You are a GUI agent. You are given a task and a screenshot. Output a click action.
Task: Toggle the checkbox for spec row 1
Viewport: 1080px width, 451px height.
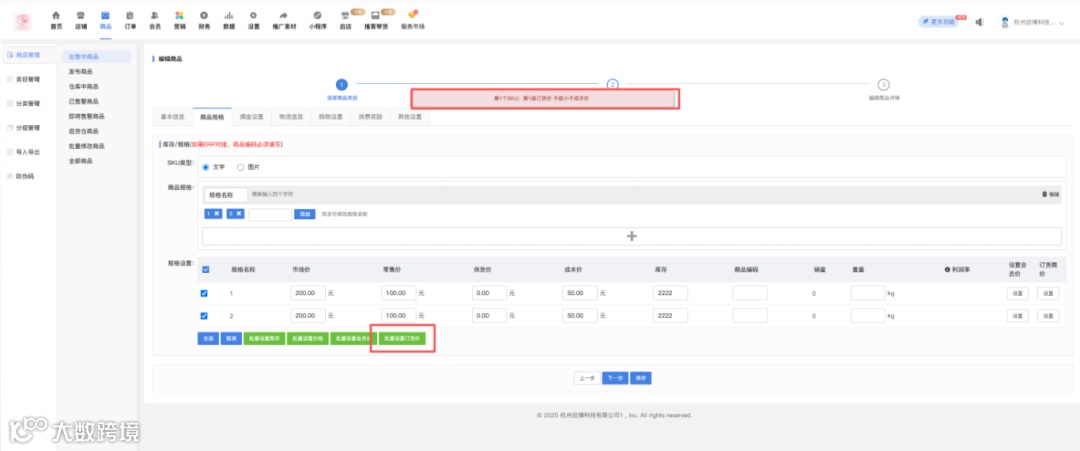(x=204, y=293)
